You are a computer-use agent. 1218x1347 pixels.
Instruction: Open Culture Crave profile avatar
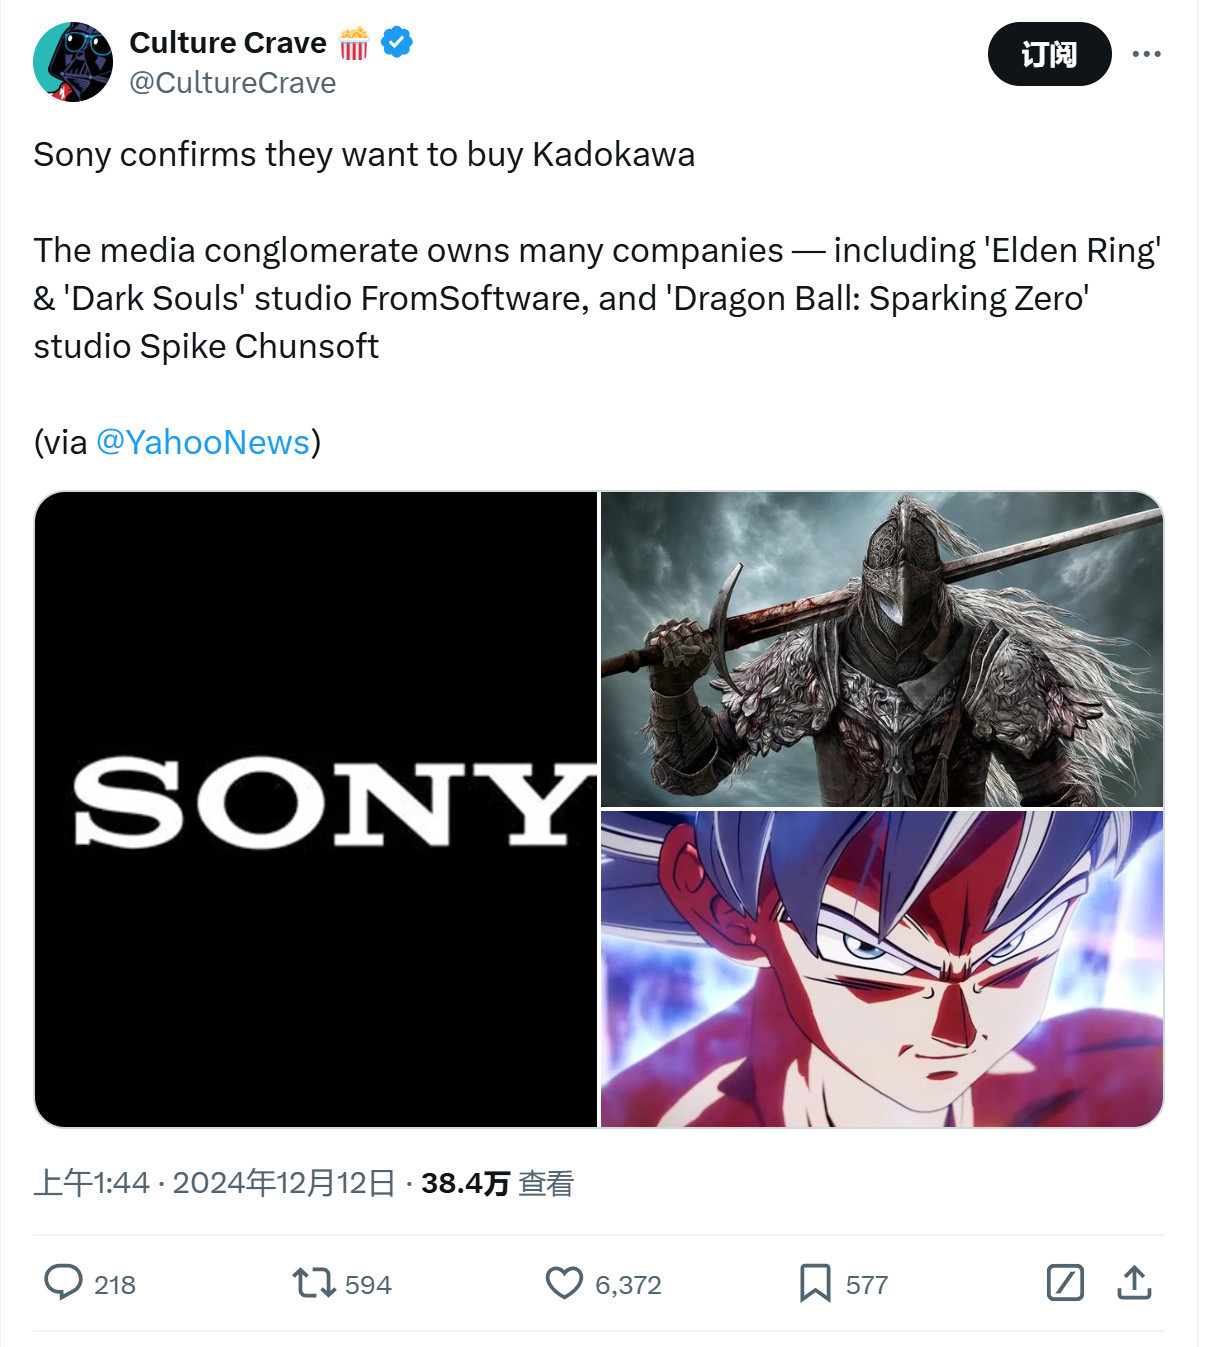pos(73,62)
